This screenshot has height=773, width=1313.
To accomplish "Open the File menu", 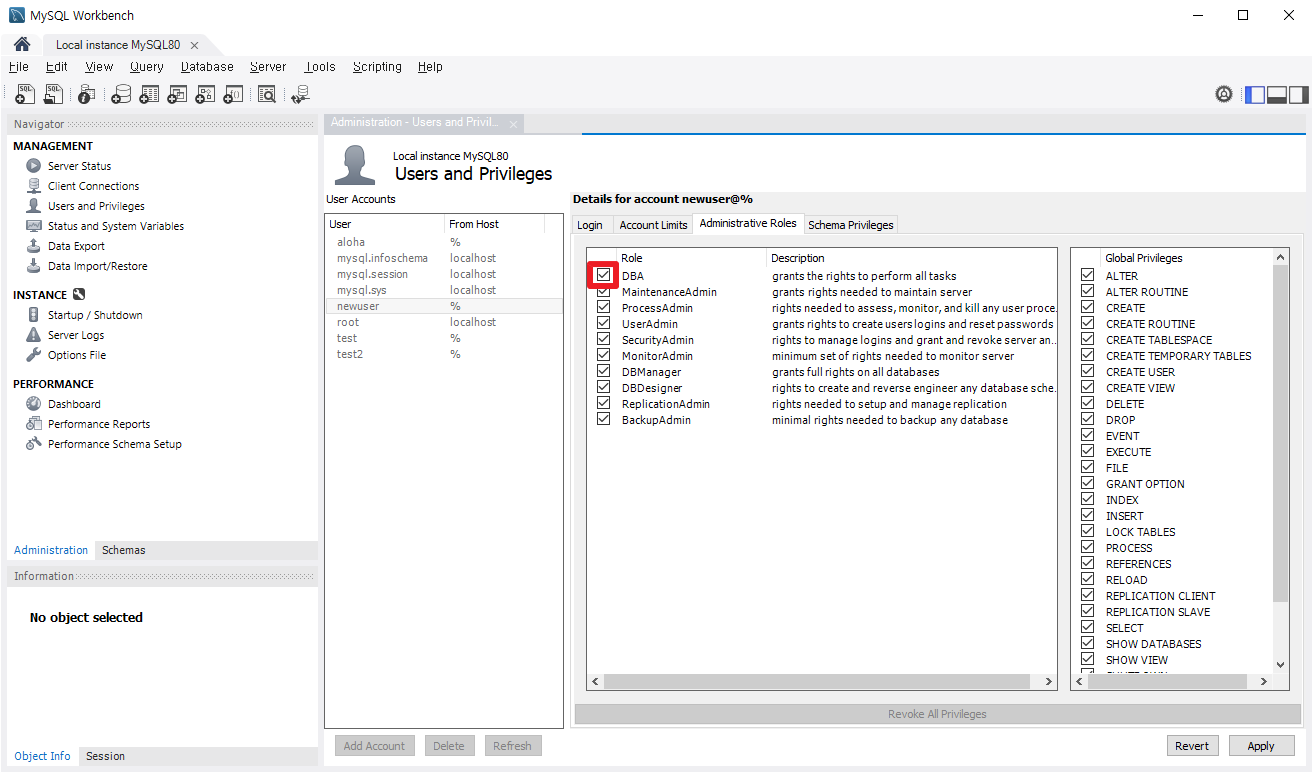I will (x=19, y=67).
